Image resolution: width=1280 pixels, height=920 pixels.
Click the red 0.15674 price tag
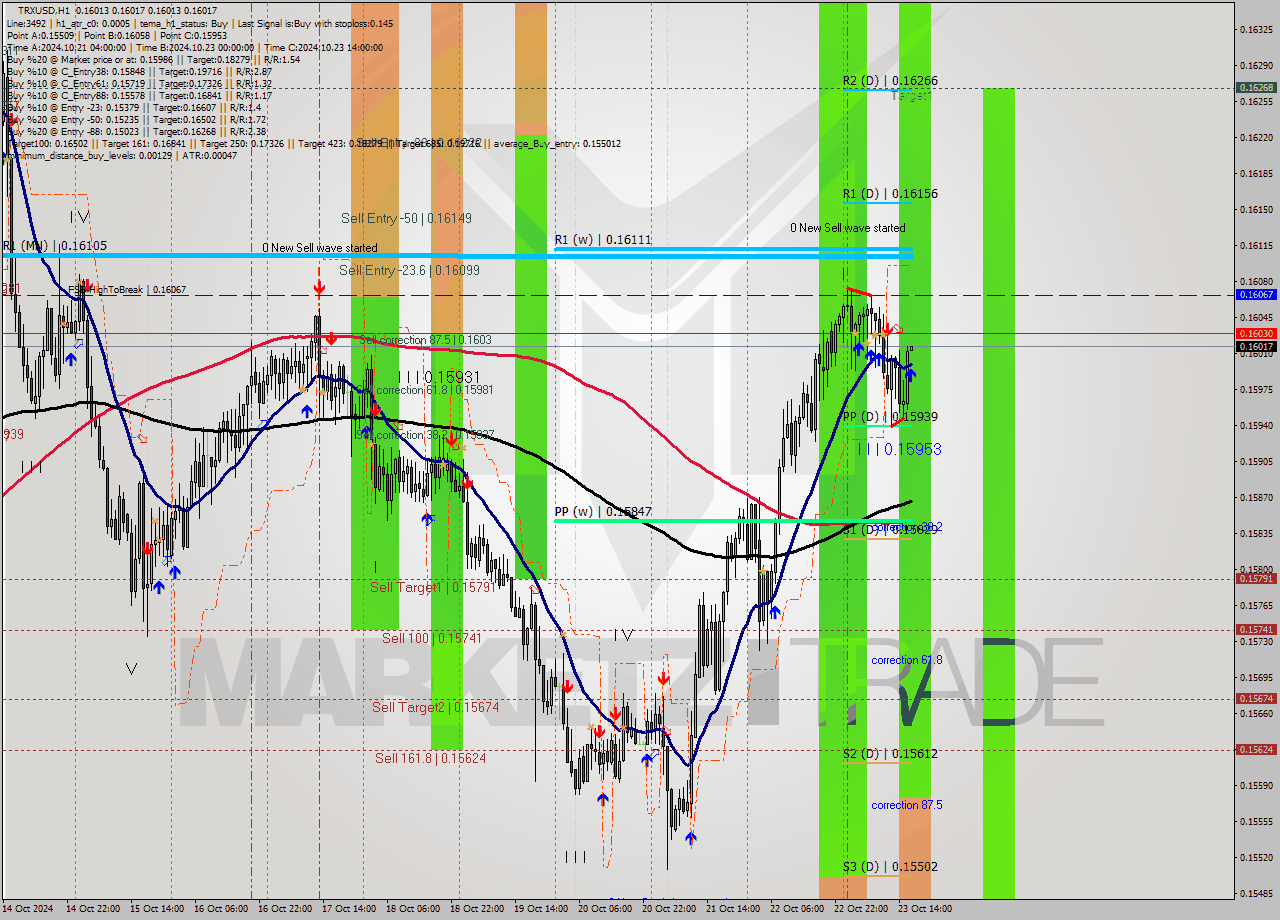click(x=1257, y=698)
